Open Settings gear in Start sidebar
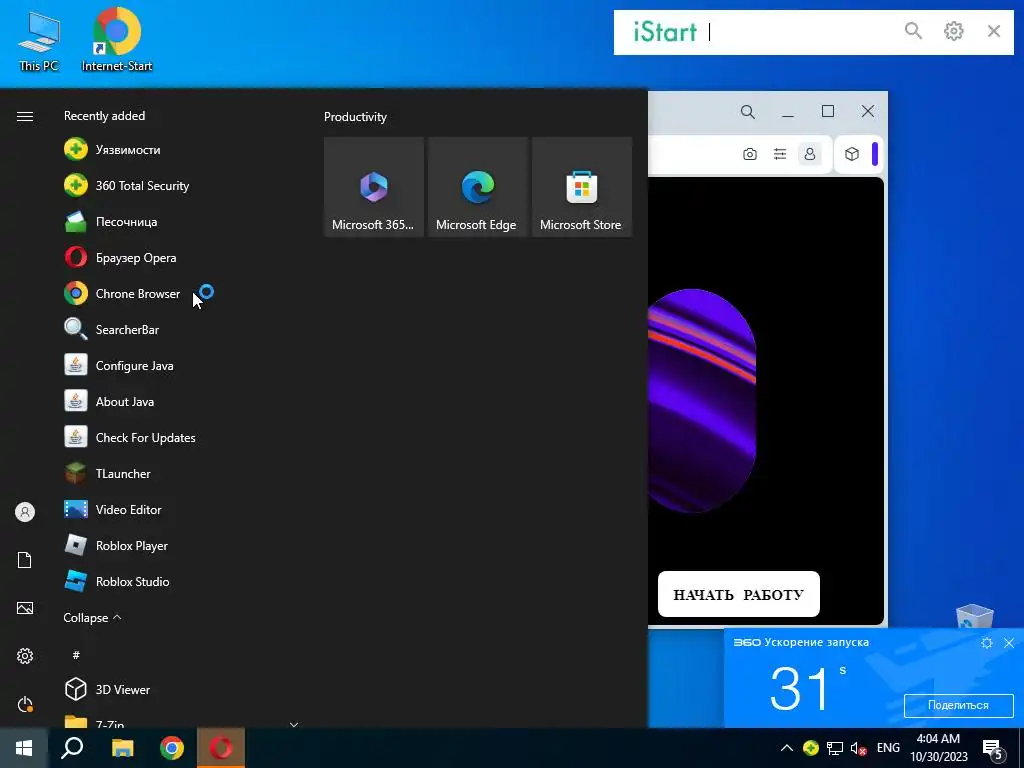The width and height of the screenshot is (1024, 768). pyautogui.click(x=25, y=656)
